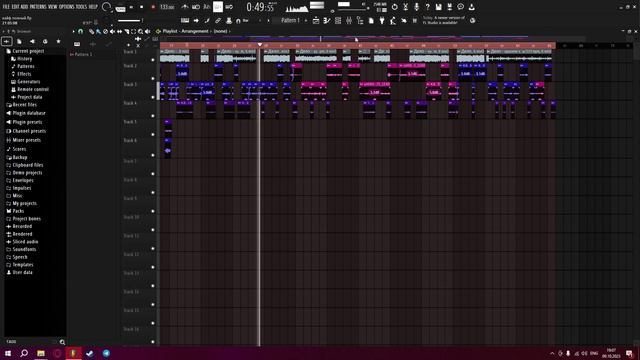Open the playlist options arrow menu
640x360 pixels.
73,31
